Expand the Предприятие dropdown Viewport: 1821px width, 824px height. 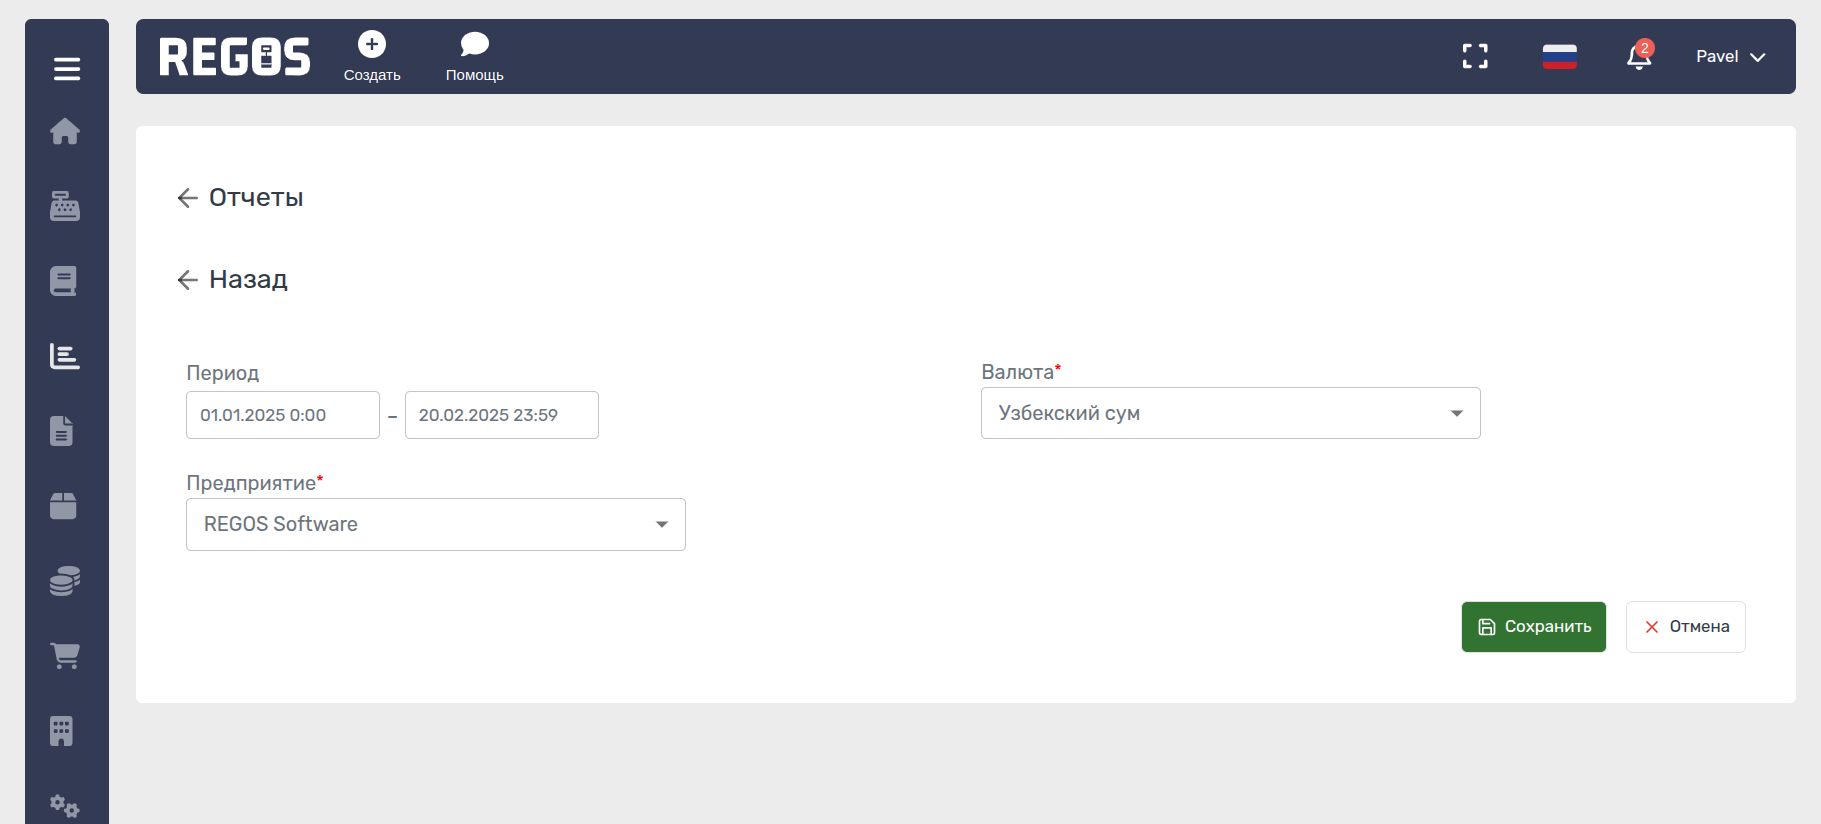pos(435,524)
